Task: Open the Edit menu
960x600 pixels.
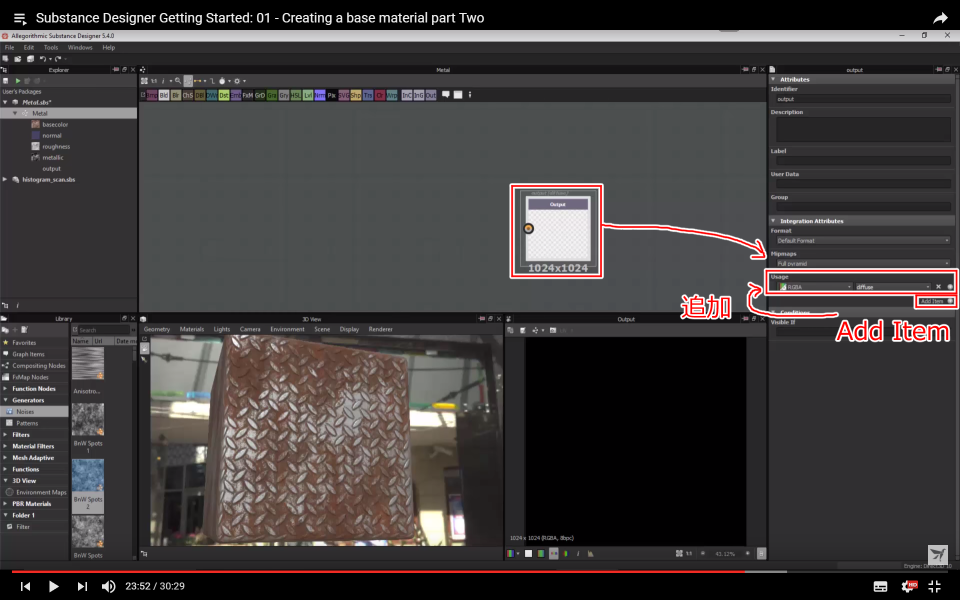Action: [29, 47]
